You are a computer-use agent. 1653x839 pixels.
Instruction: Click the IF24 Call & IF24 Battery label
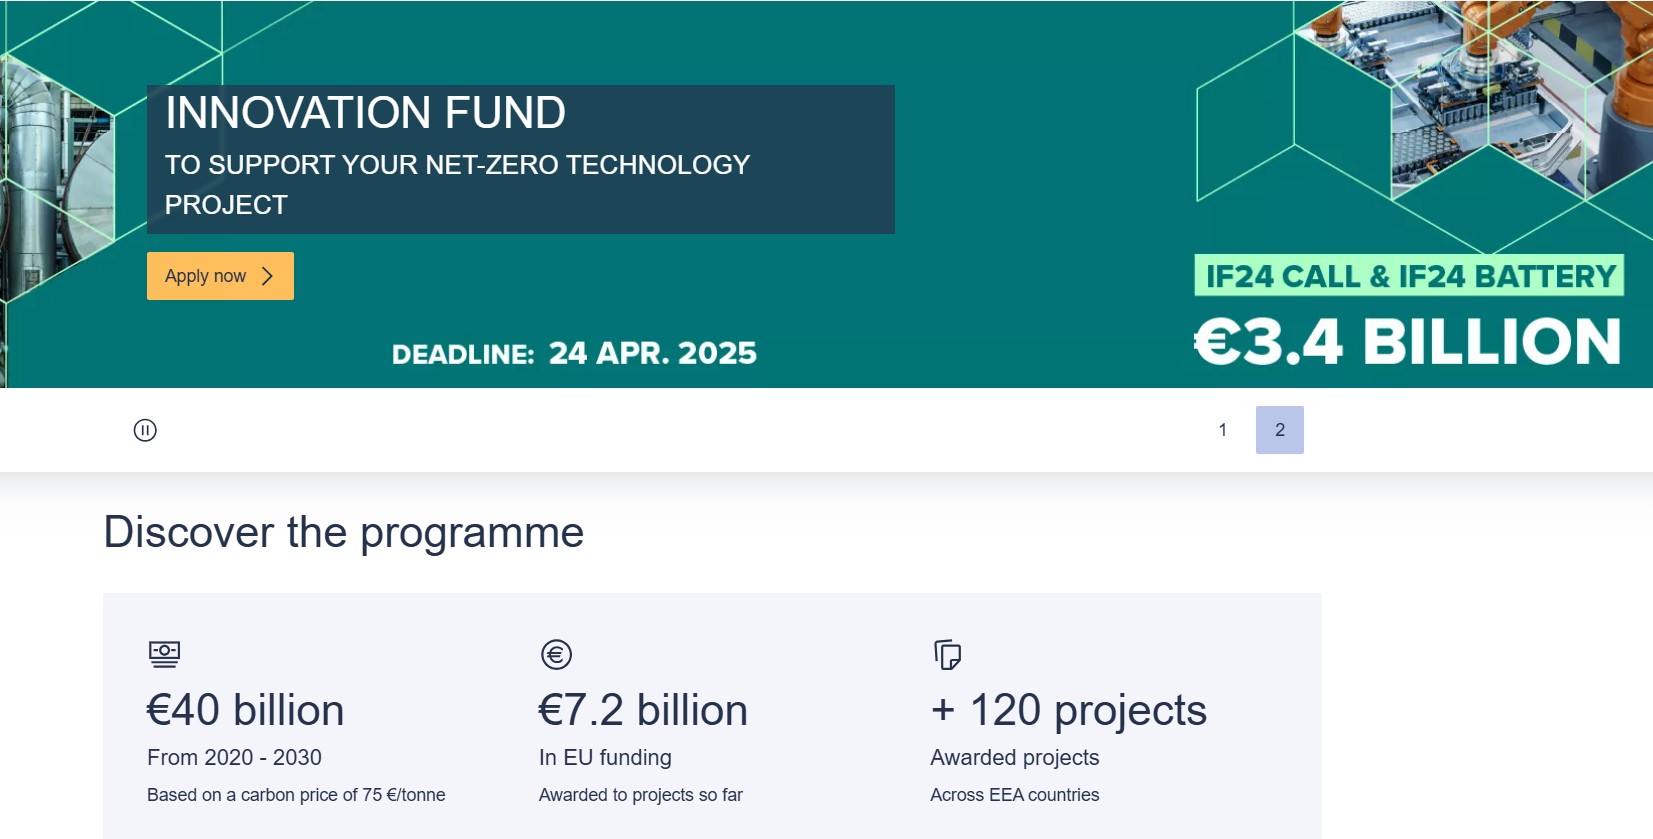[1409, 276]
